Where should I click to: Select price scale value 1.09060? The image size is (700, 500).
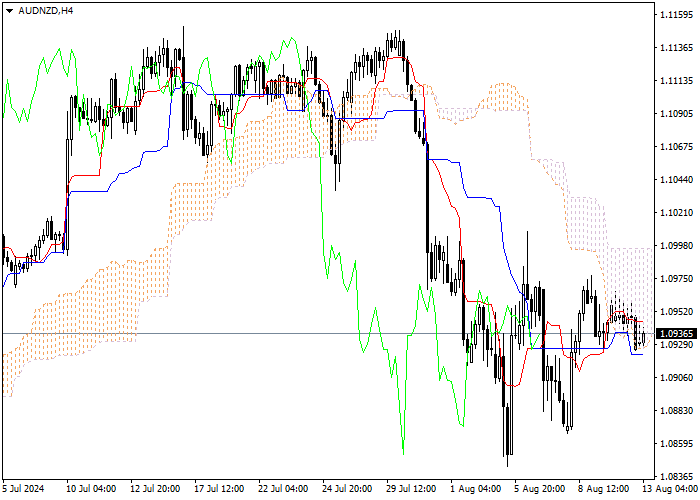676,378
